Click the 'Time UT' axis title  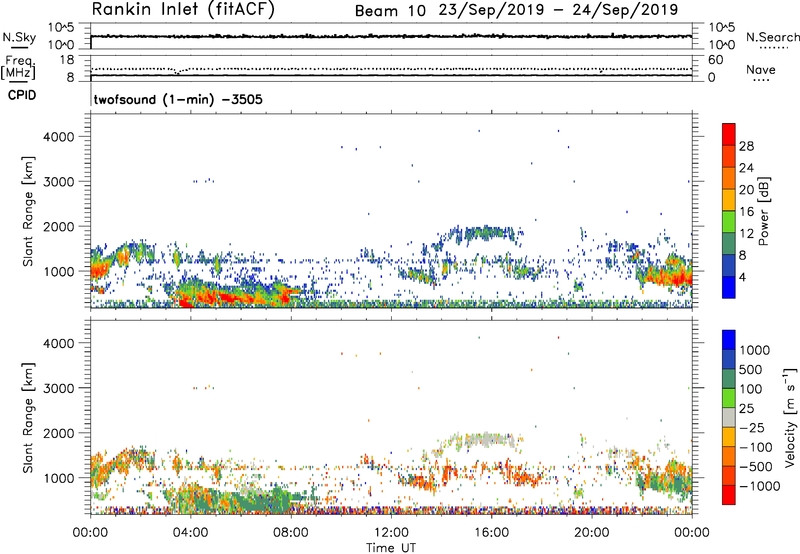391,548
